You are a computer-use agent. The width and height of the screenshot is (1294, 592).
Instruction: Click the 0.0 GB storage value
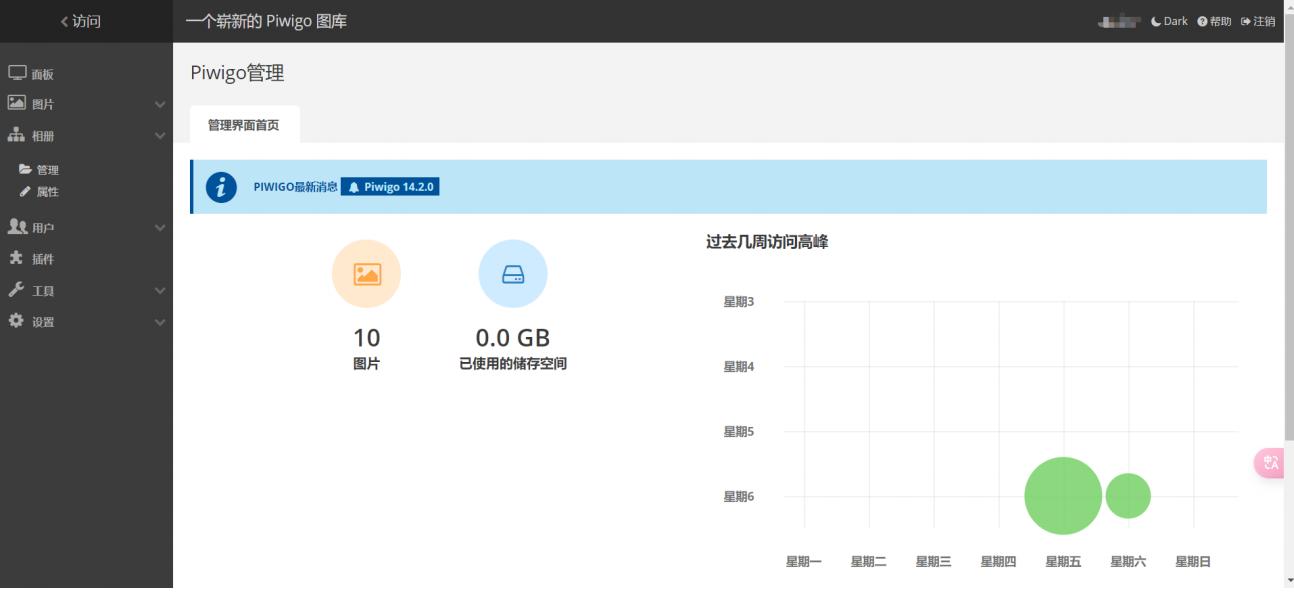pyautogui.click(x=513, y=338)
